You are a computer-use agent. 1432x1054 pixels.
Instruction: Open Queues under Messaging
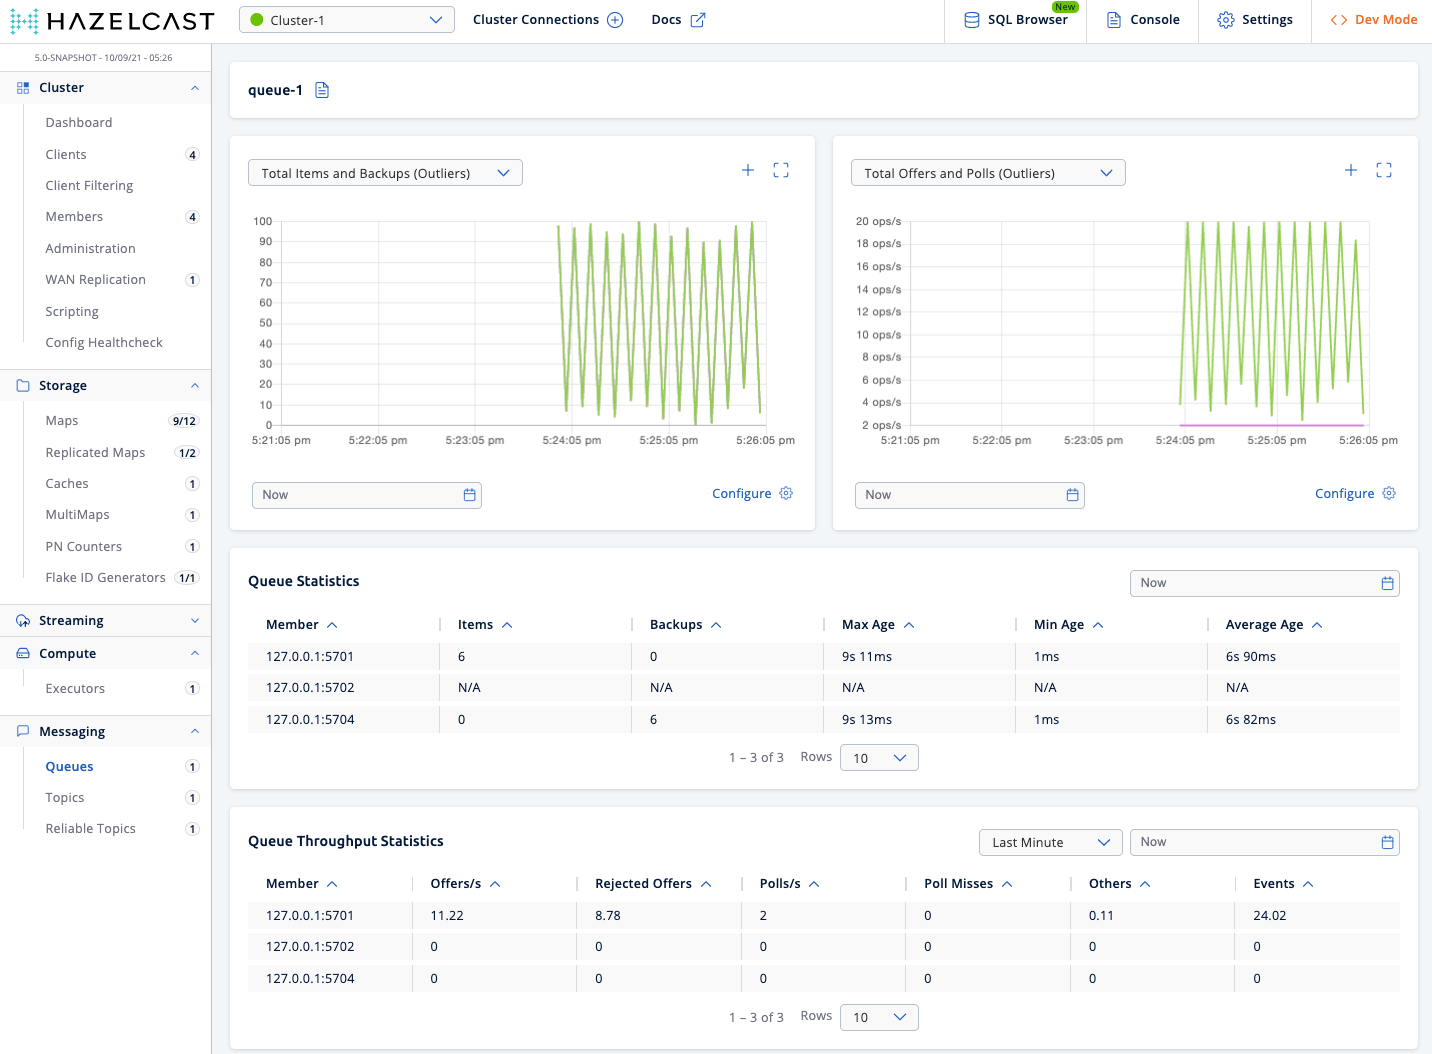click(69, 766)
